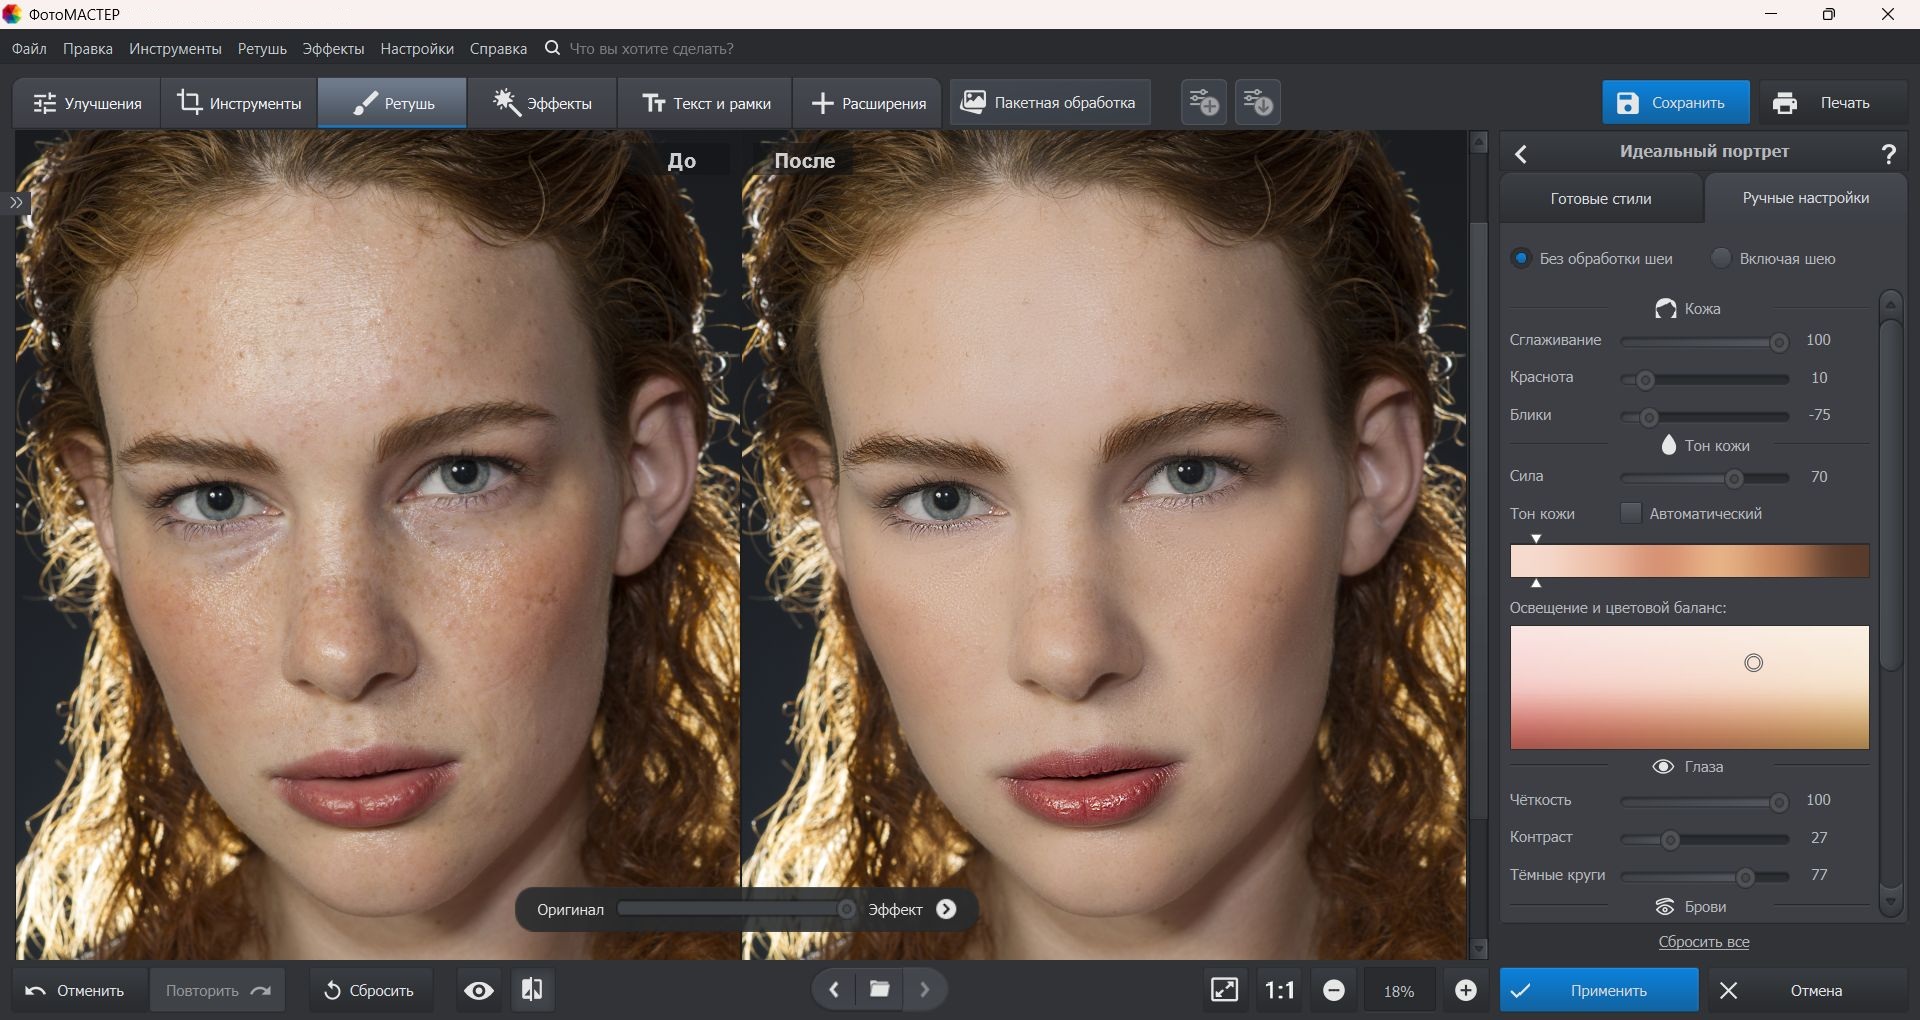The height and width of the screenshot is (1020, 1920).
Task: Zoom in with the plus icon
Action: tap(1465, 990)
